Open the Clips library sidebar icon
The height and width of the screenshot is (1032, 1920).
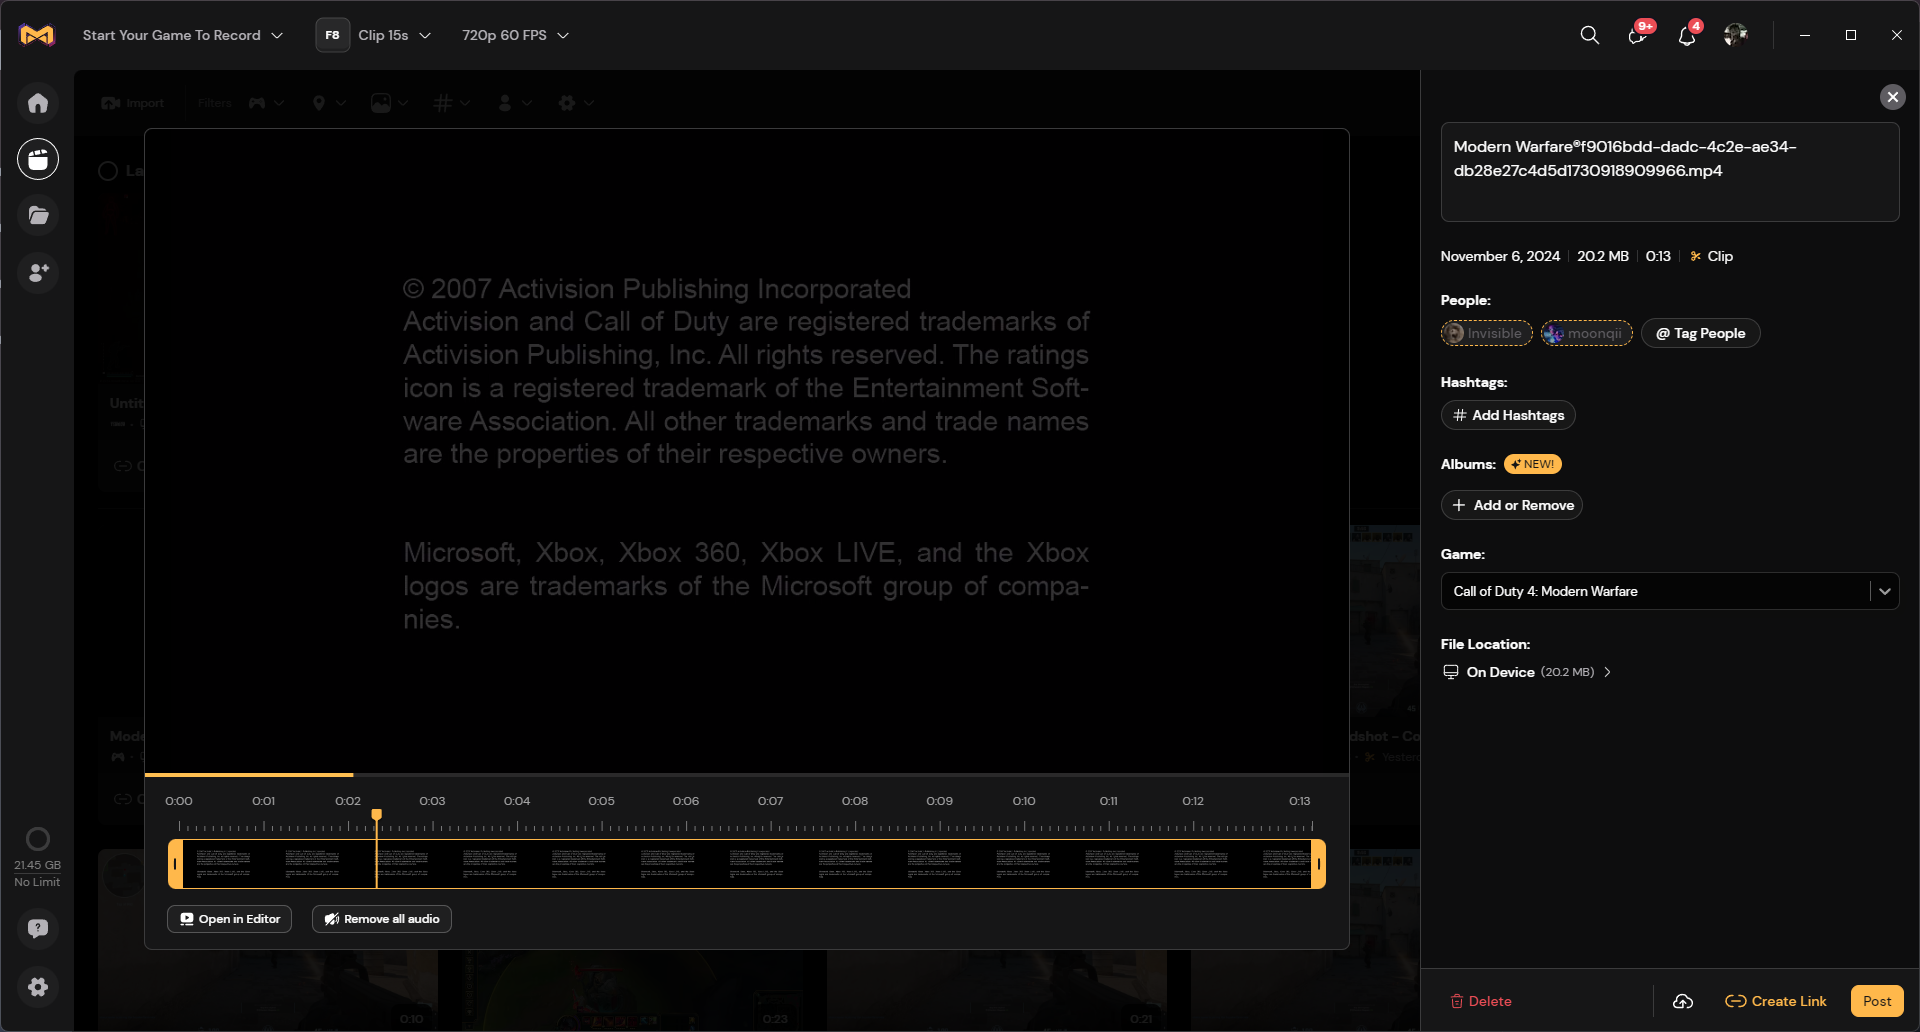[38, 159]
